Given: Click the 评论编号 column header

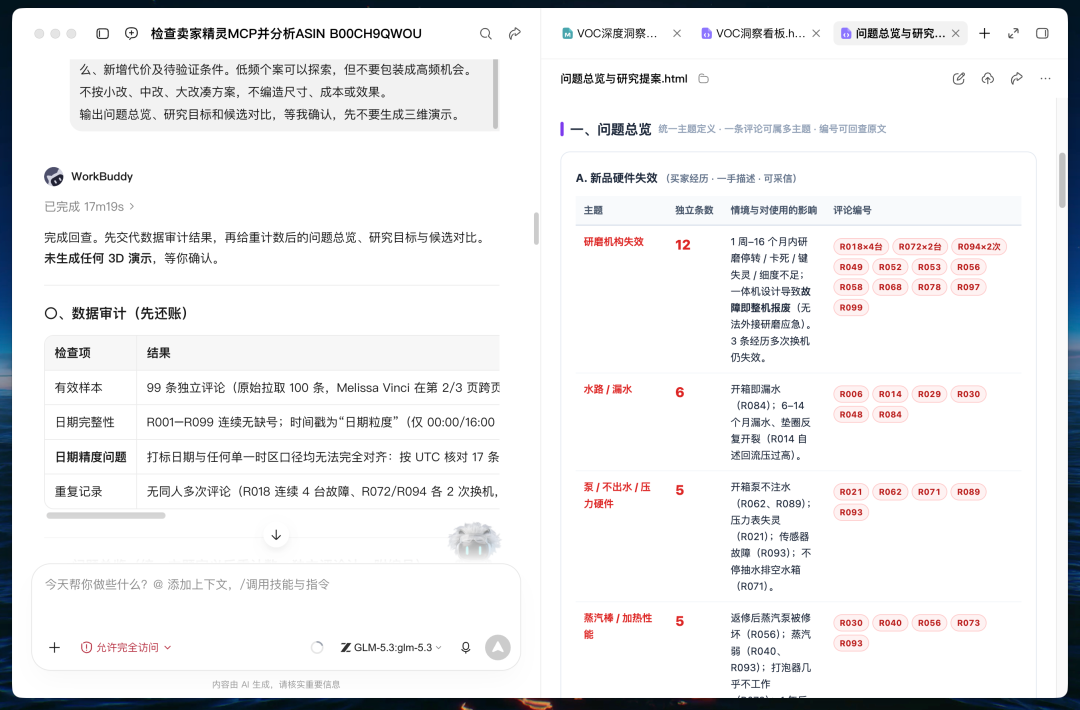Looking at the screenshot, I should [852, 210].
